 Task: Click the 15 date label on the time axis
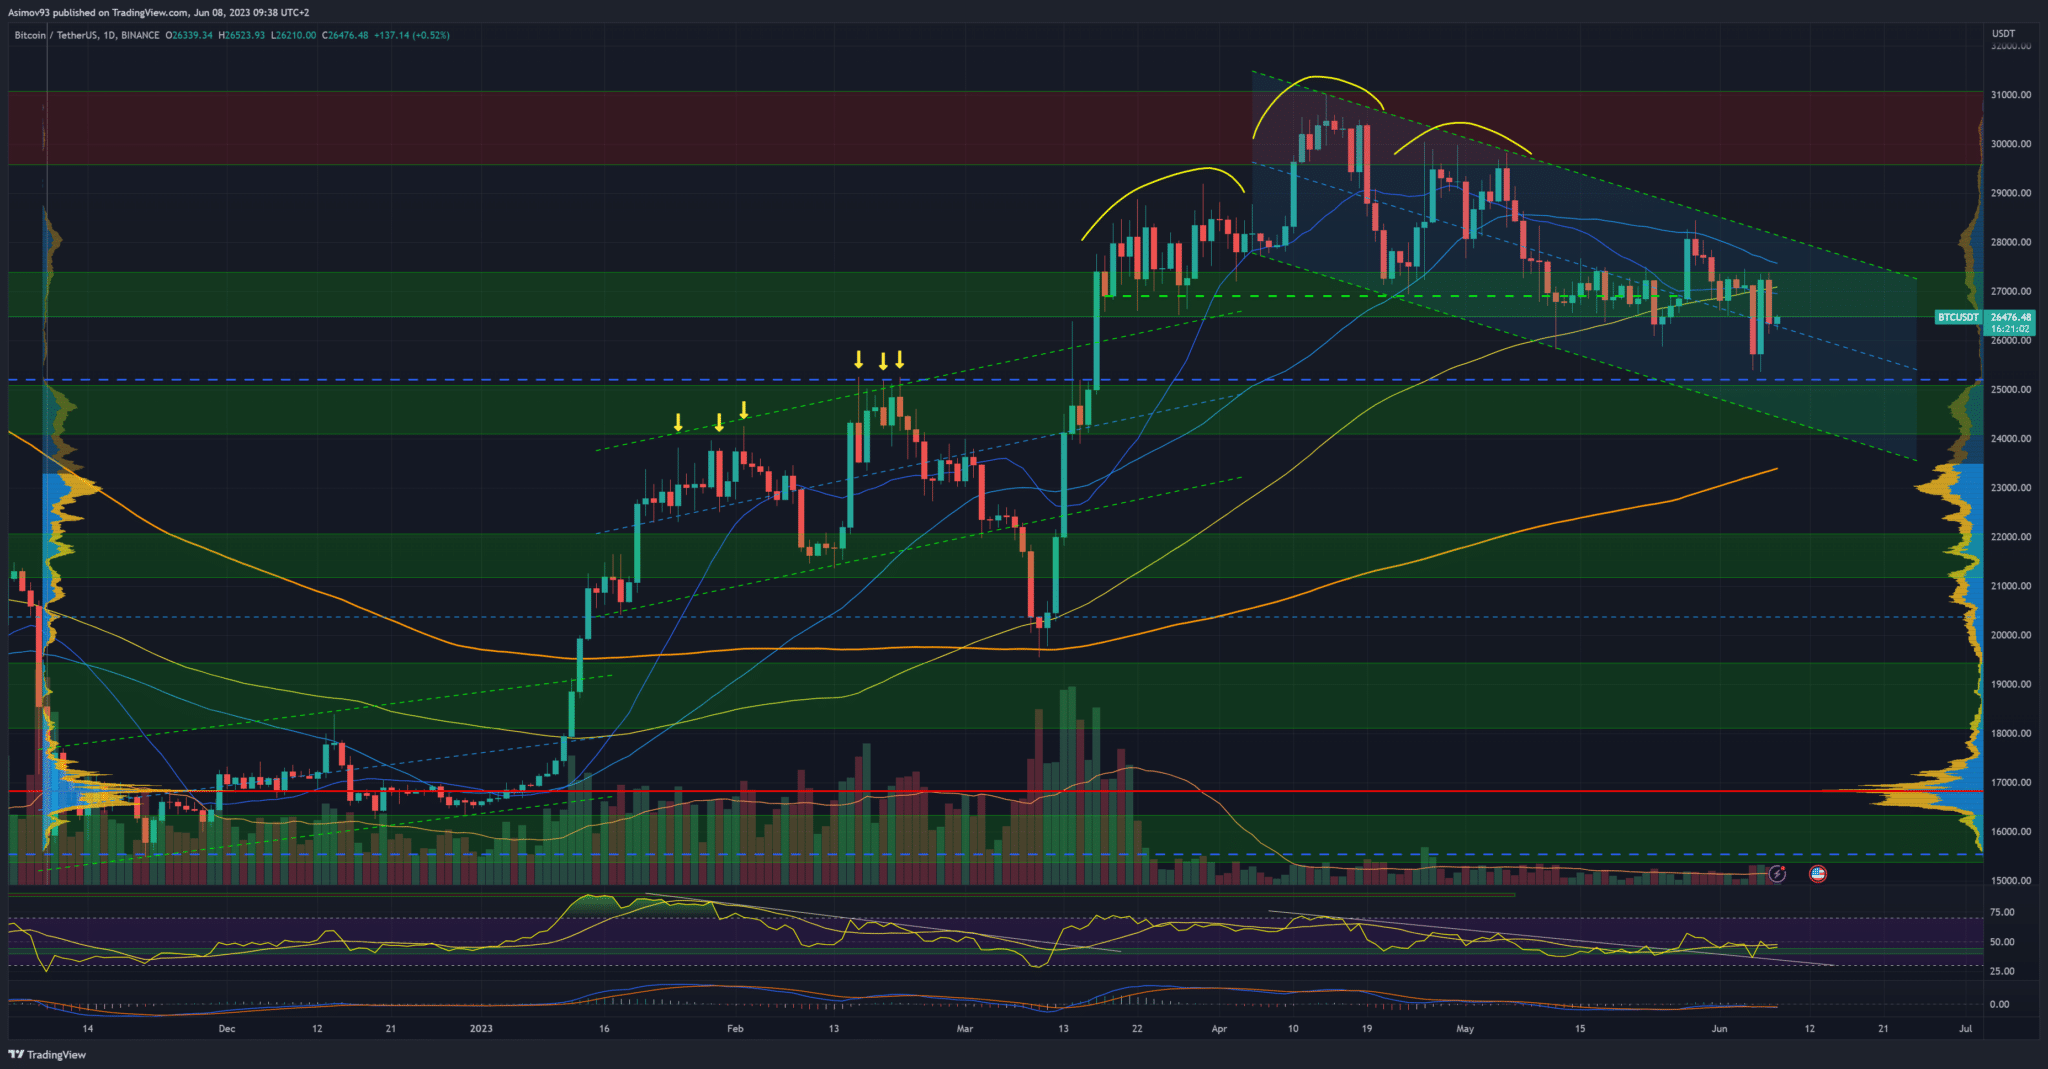pyautogui.click(x=1580, y=1029)
